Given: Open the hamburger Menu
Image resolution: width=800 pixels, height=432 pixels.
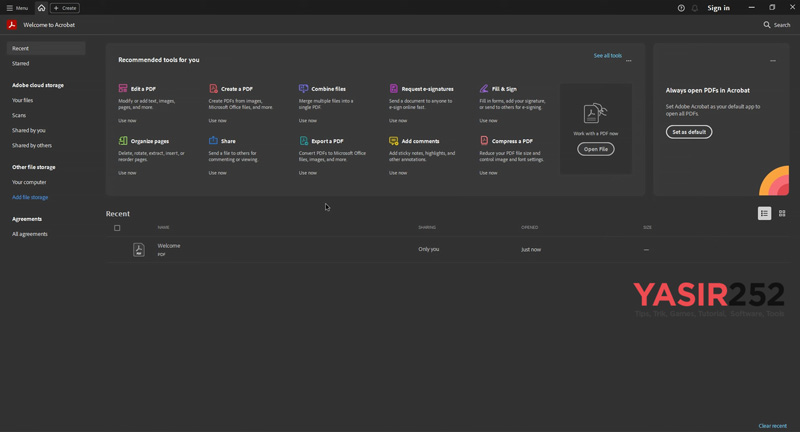Looking at the screenshot, I should pos(17,8).
